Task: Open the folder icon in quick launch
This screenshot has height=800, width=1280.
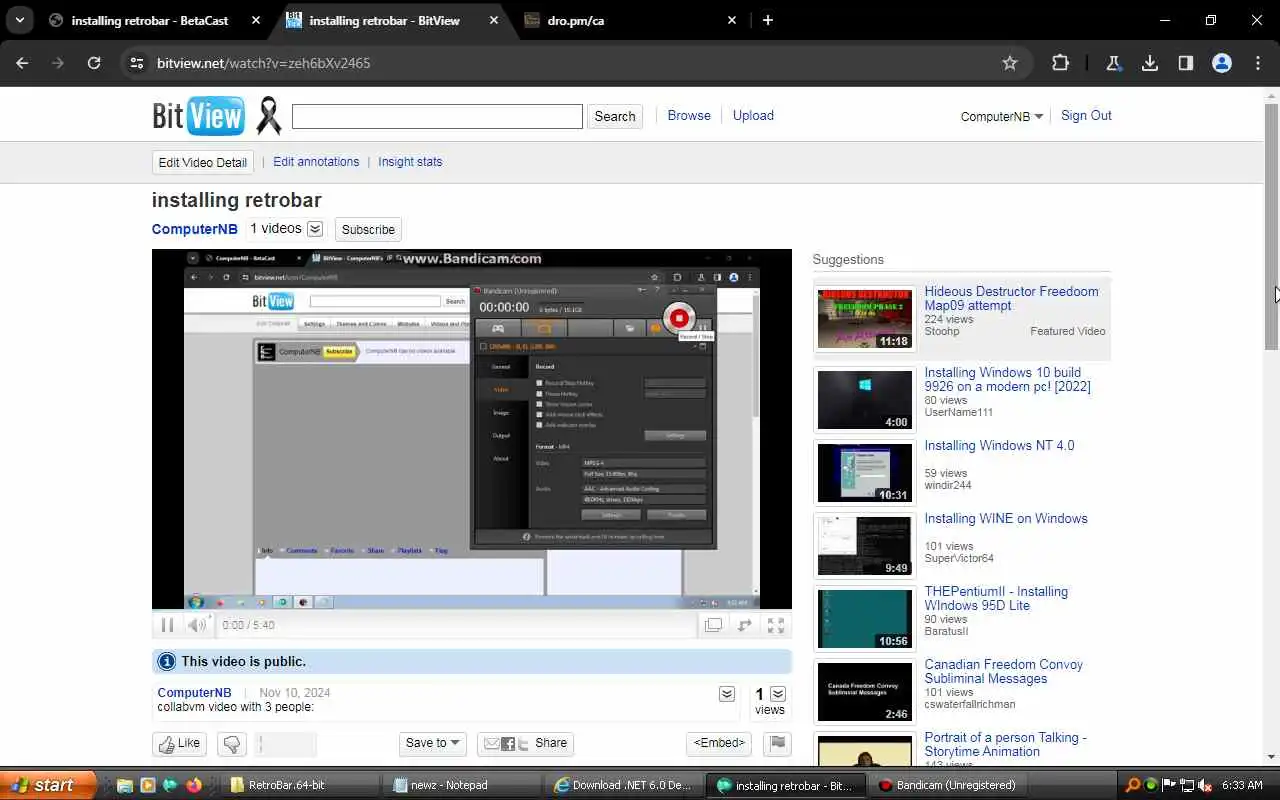Action: pyautogui.click(x=124, y=785)
